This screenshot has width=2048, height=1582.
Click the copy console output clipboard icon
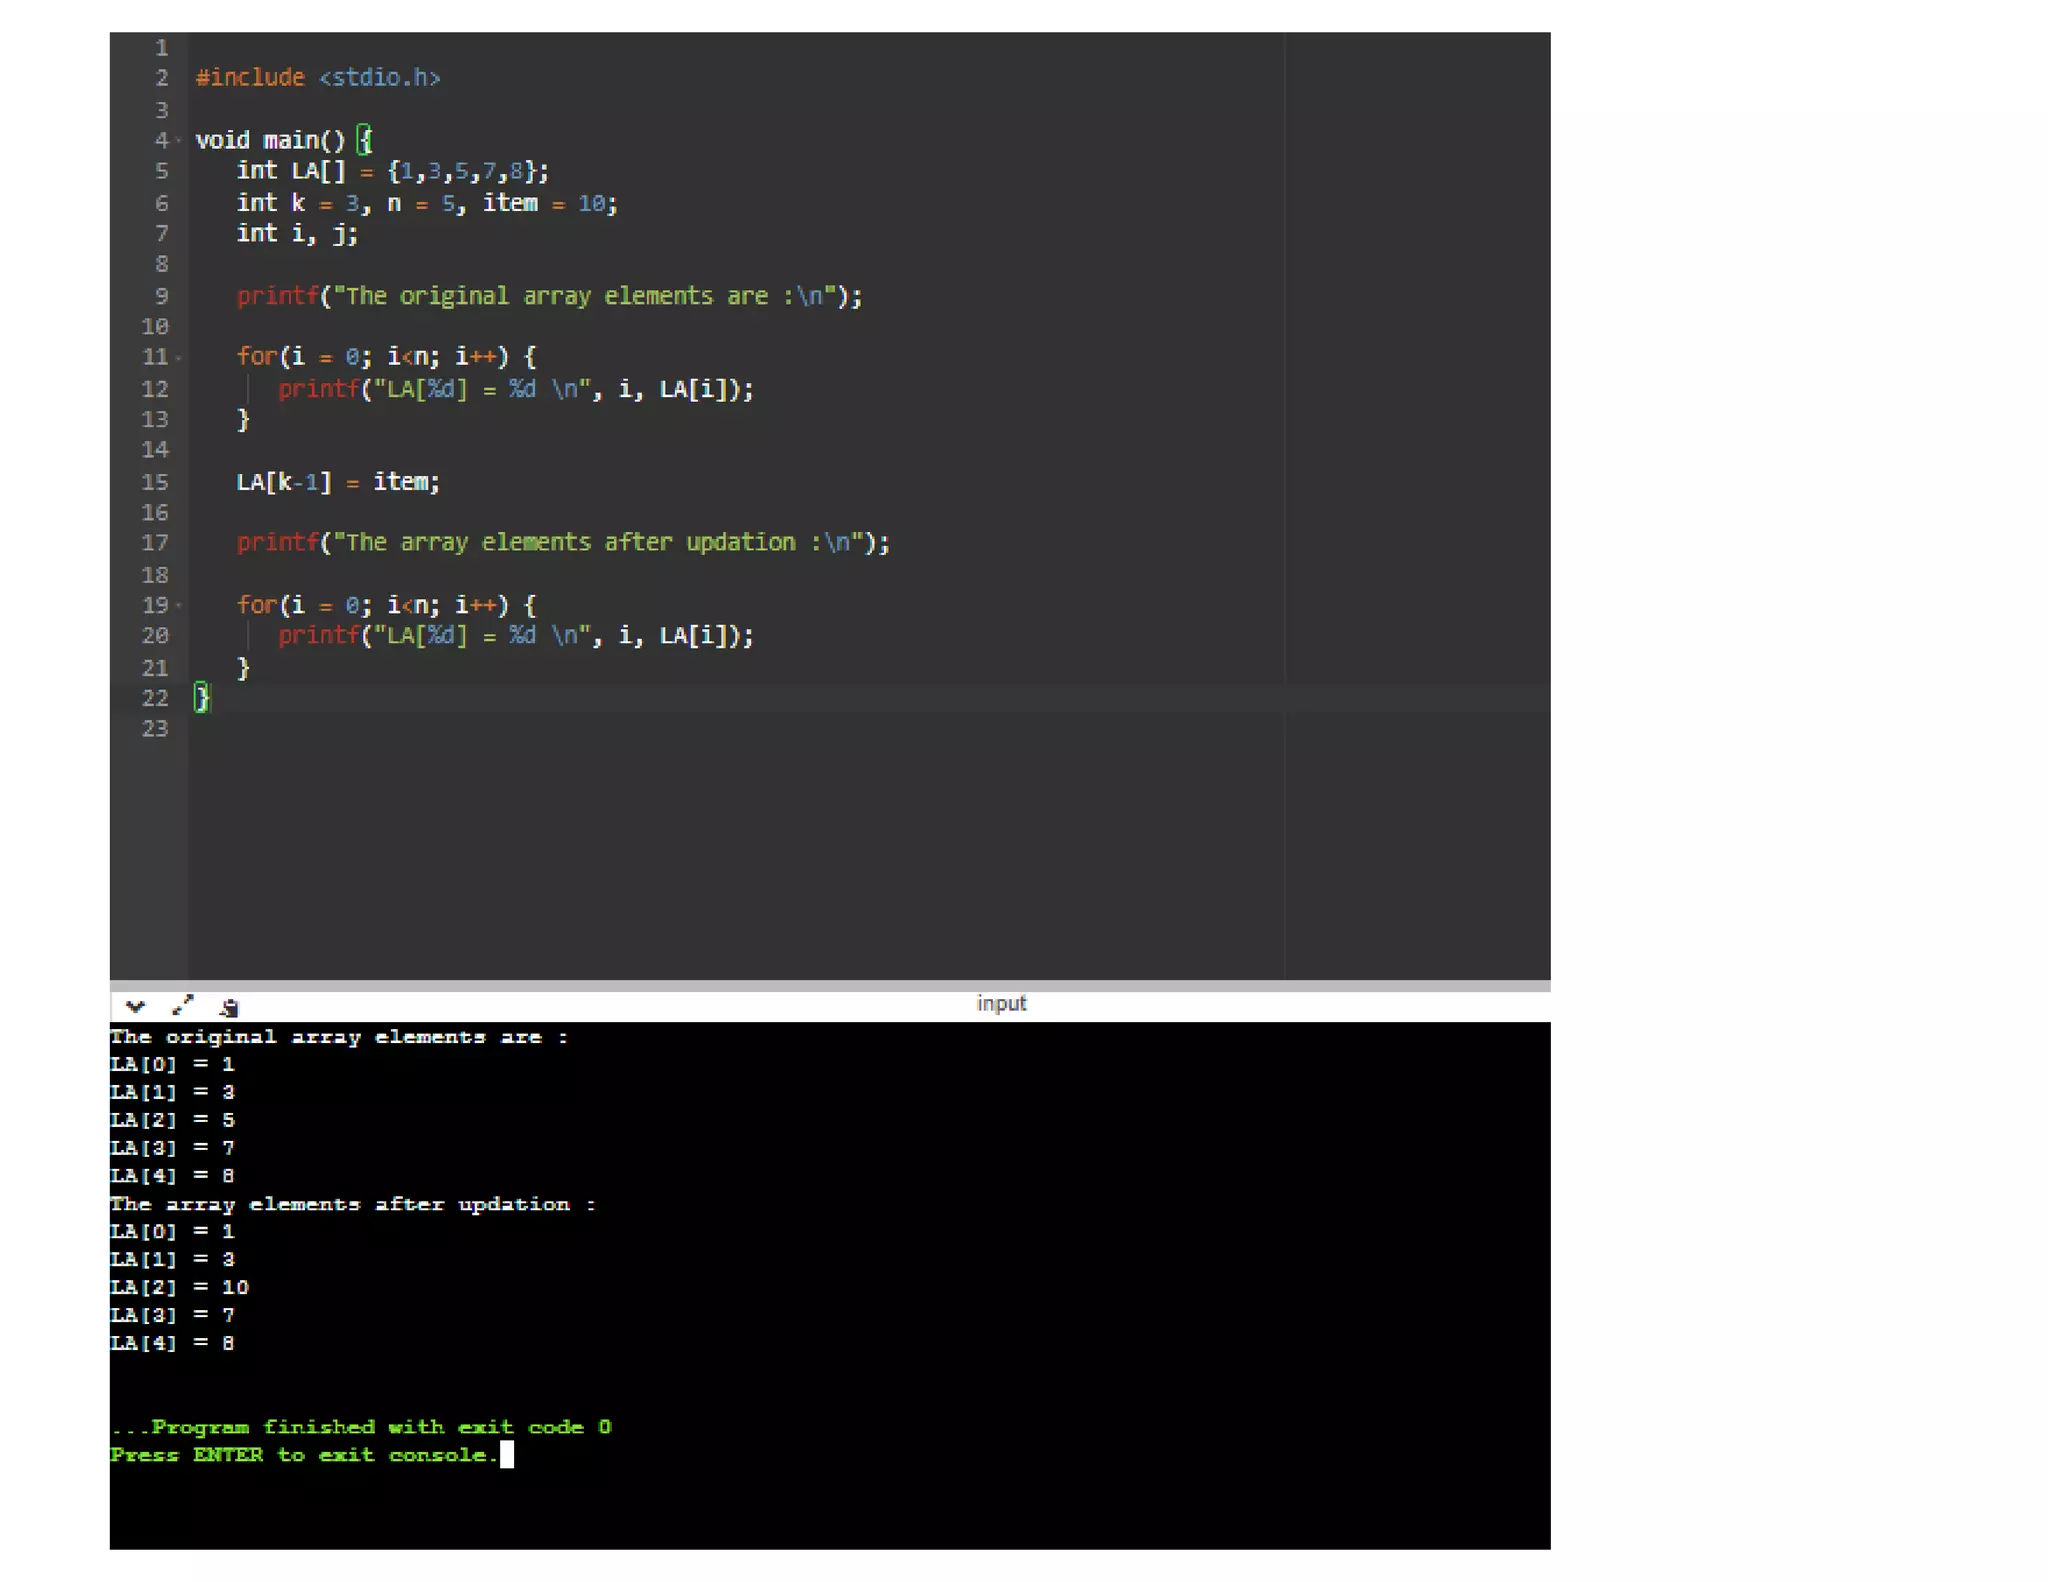pyautogui.click(x=229, y=1007)
